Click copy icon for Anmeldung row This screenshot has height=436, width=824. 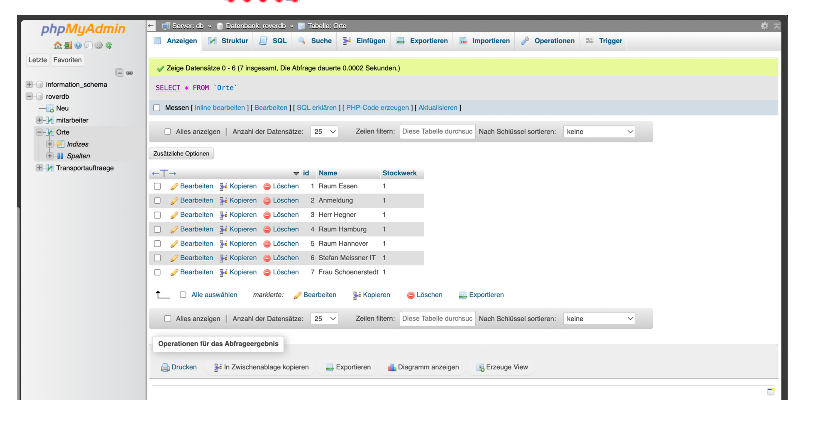click(224, 201)
